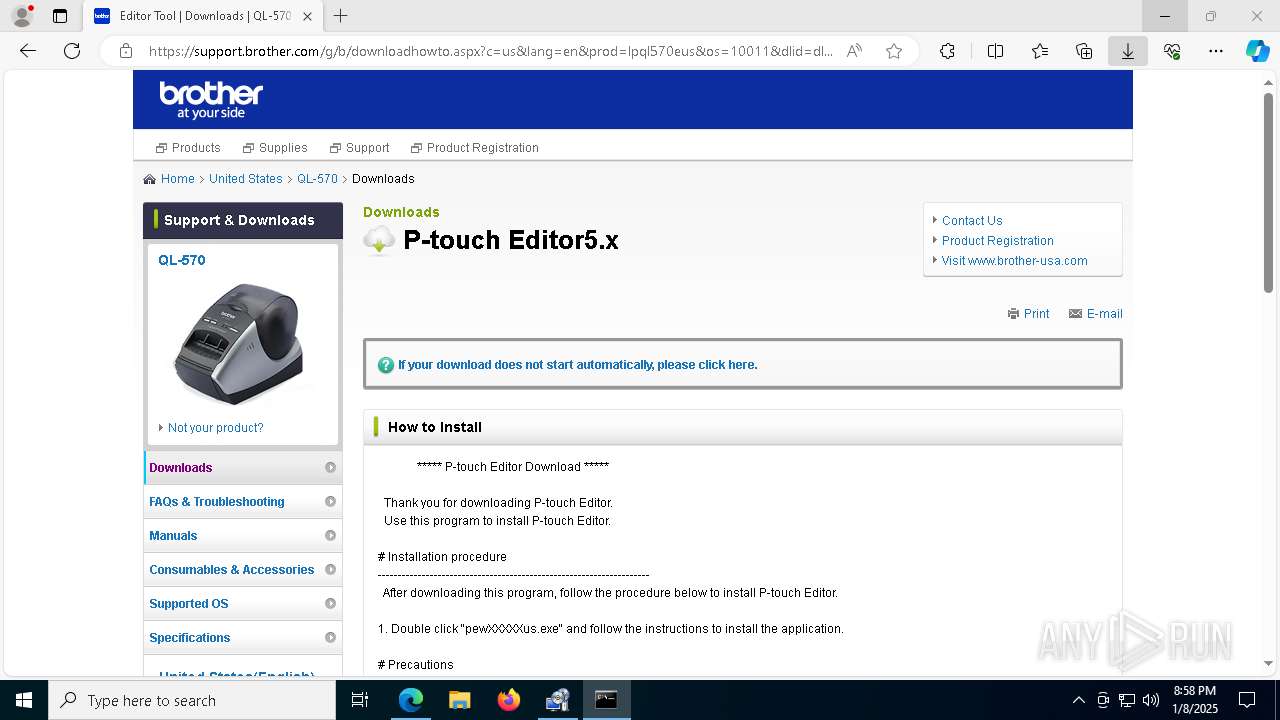
Task: View site information lock icon
Action: coord(126,51)
